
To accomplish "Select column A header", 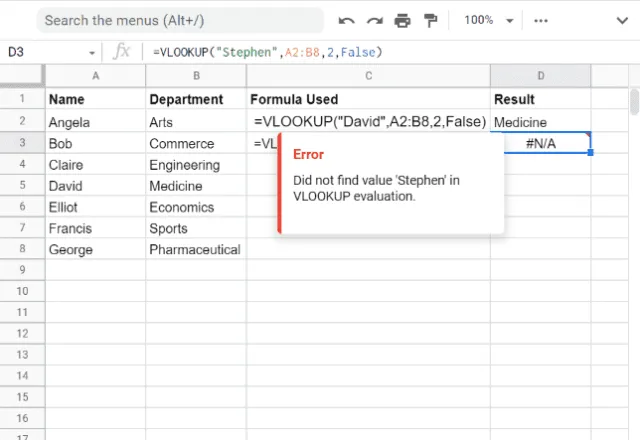I will pos(95,76).
